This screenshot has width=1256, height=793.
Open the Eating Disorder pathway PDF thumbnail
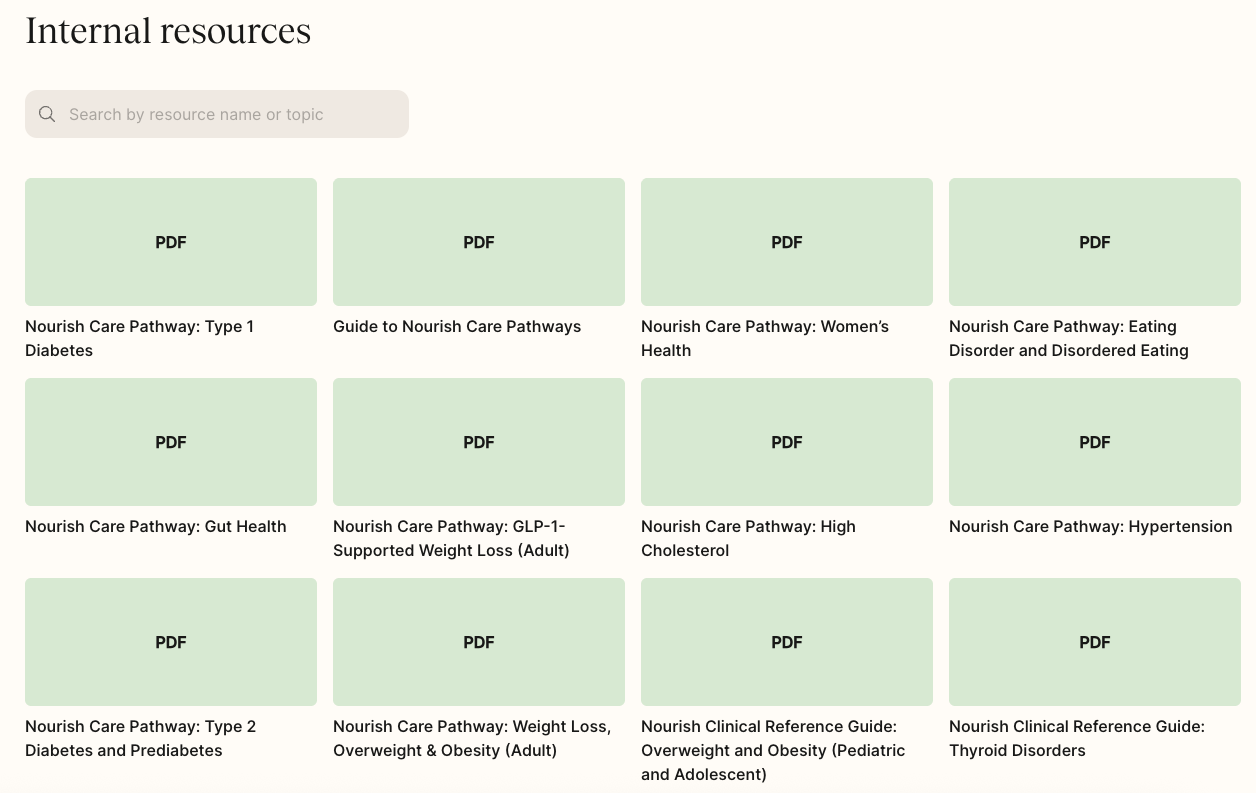coord(1095,242)
